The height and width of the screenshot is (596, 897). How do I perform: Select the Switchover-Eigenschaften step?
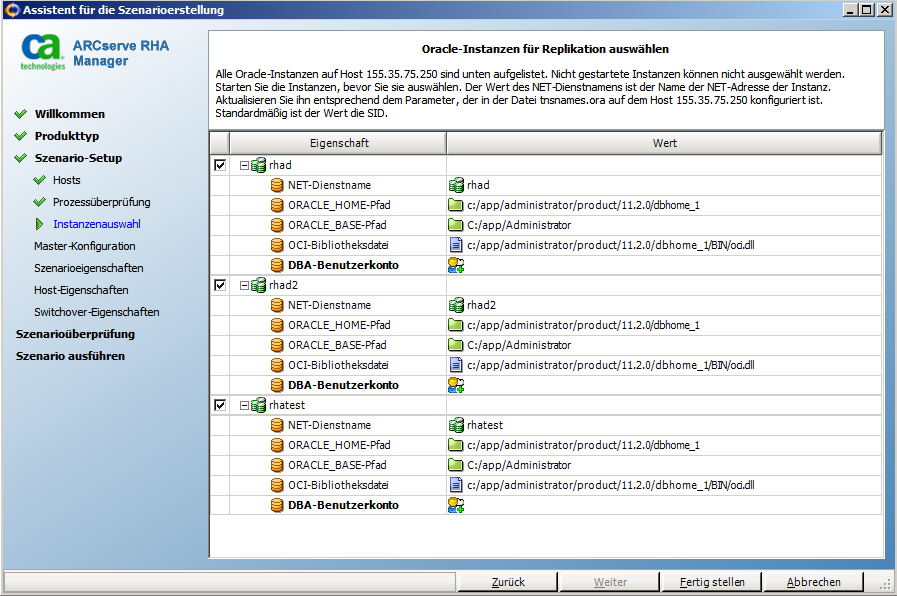click(97, 312)
